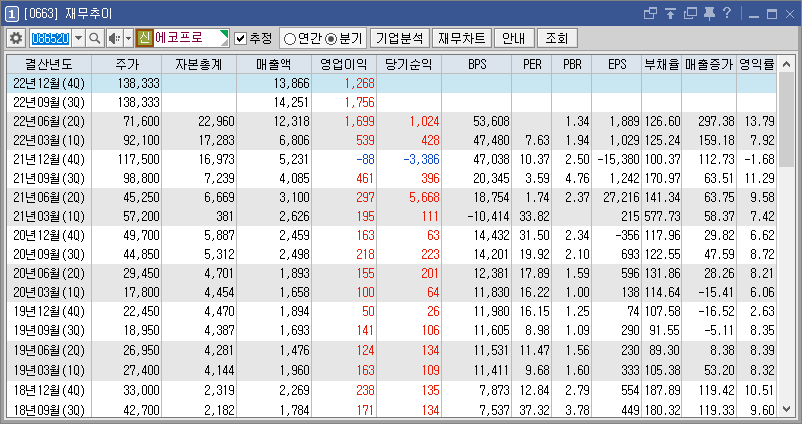Click the 매출증가 column header
Screen dimensions: 802x424
[x=709, y=64]
